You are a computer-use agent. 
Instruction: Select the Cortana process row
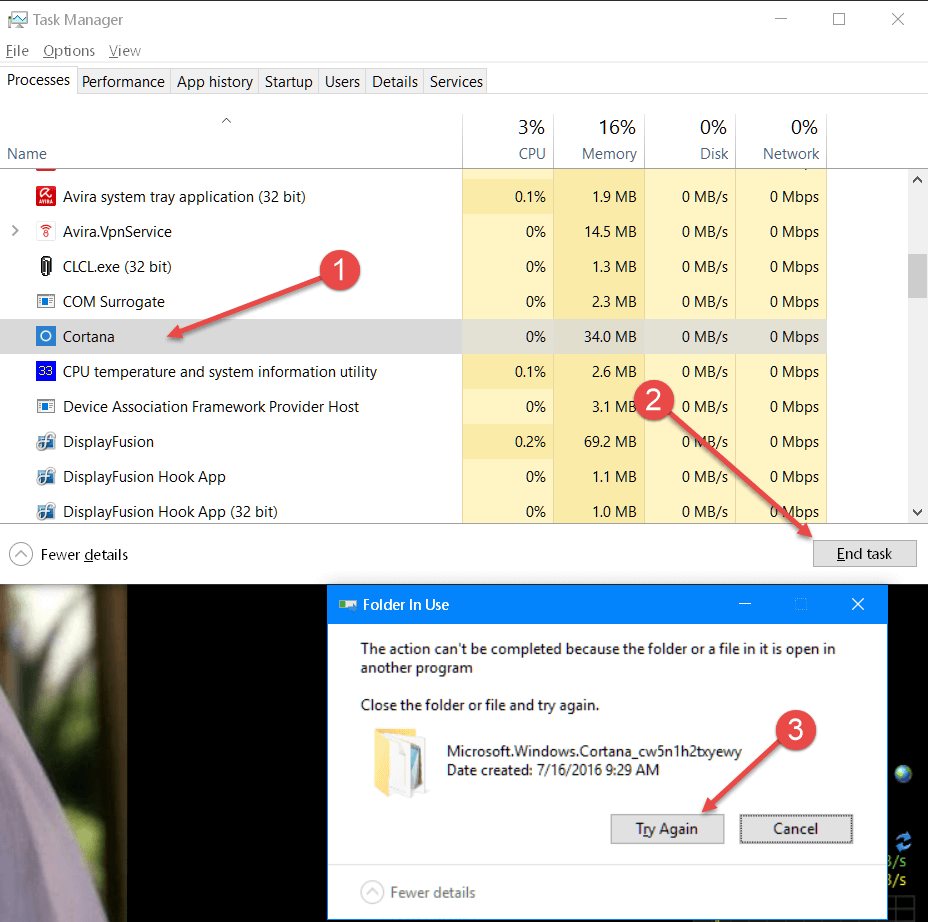(x=413, y=336)
